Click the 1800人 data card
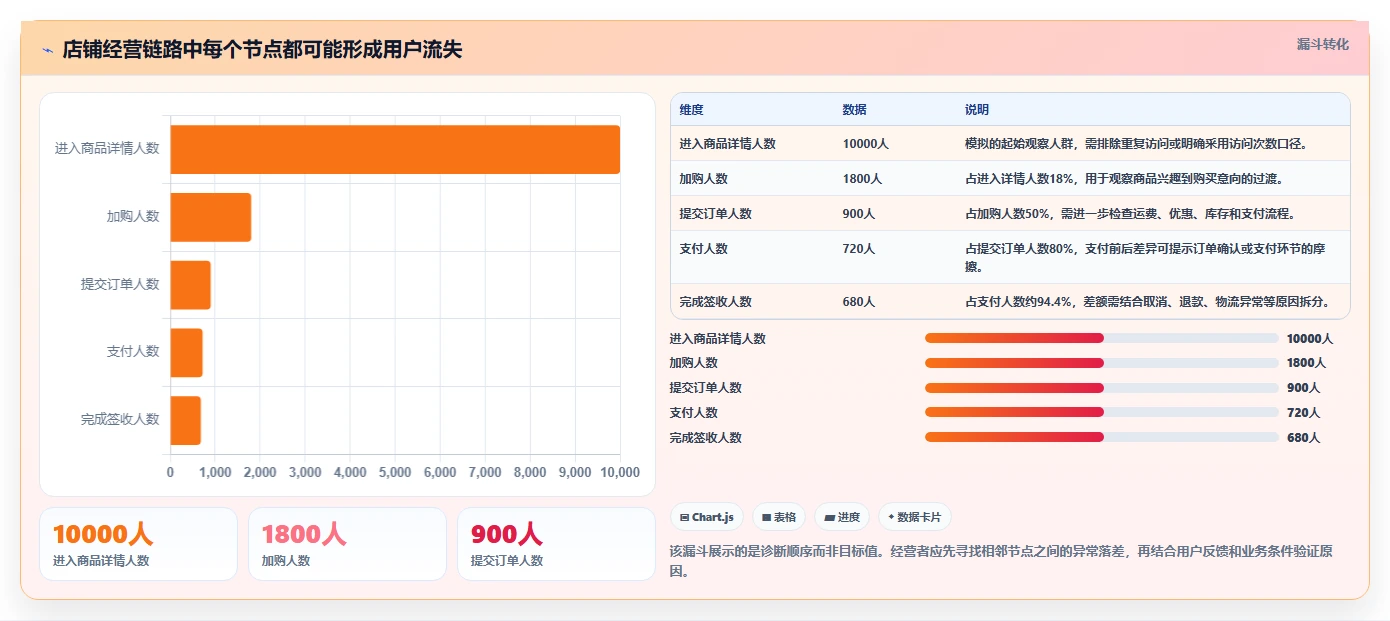1390x621 pixels. click(x=347, y=544)
